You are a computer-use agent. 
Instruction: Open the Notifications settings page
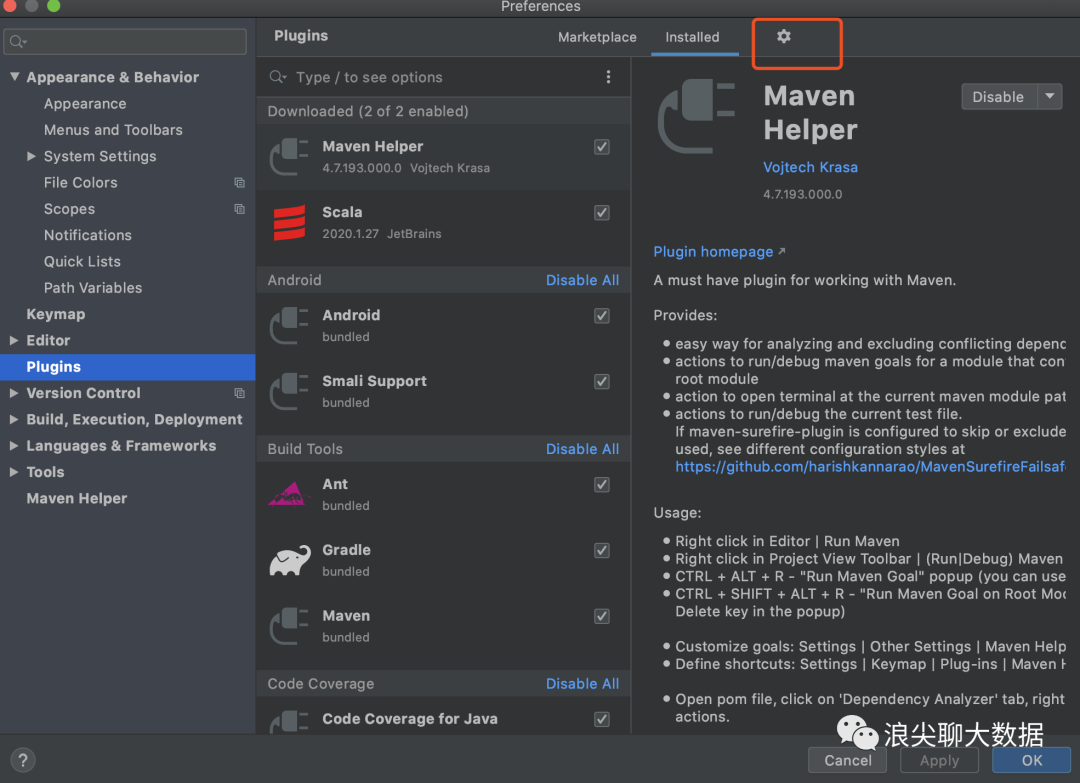coord(87,236)
